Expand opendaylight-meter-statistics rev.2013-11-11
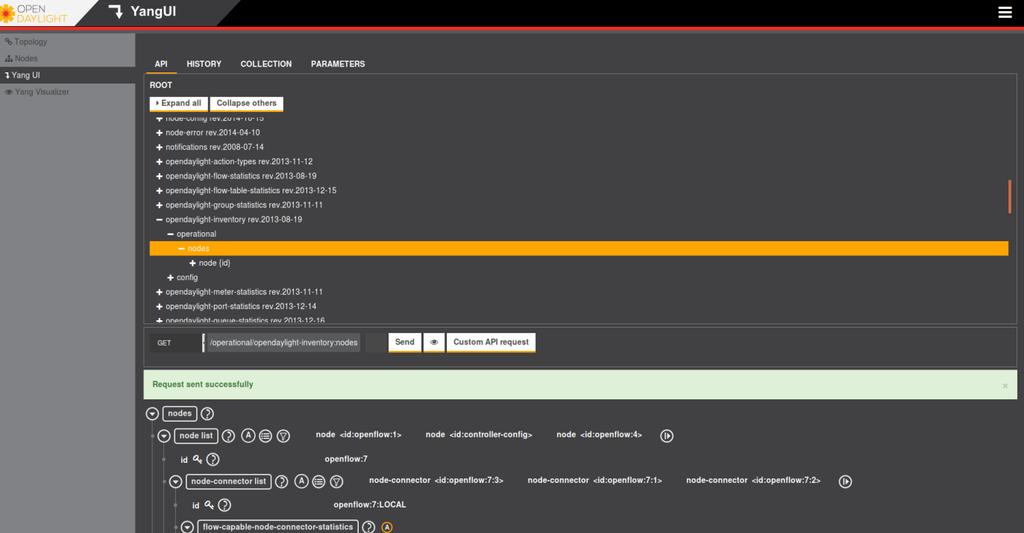This screenshot has width=1024, height=533. [x=159, y=292]
